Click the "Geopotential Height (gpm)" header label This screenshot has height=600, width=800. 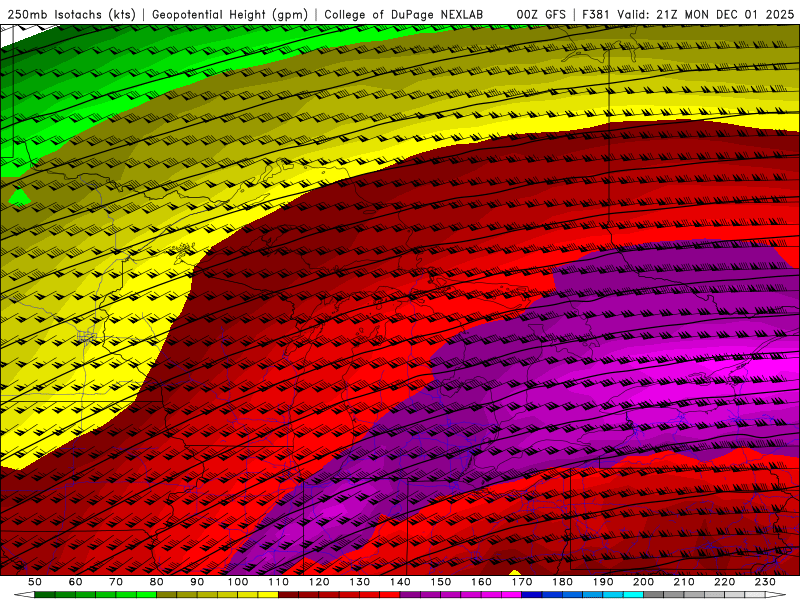pyautogui.click(x=230, y=15)
